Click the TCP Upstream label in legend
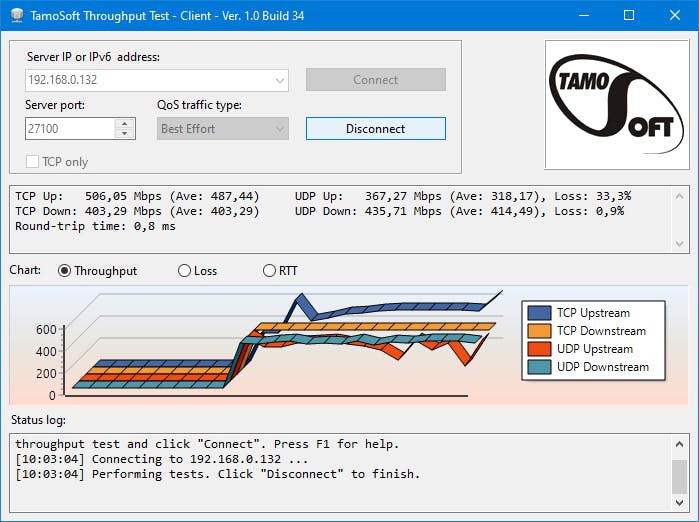699x522 pixels. 593,313
